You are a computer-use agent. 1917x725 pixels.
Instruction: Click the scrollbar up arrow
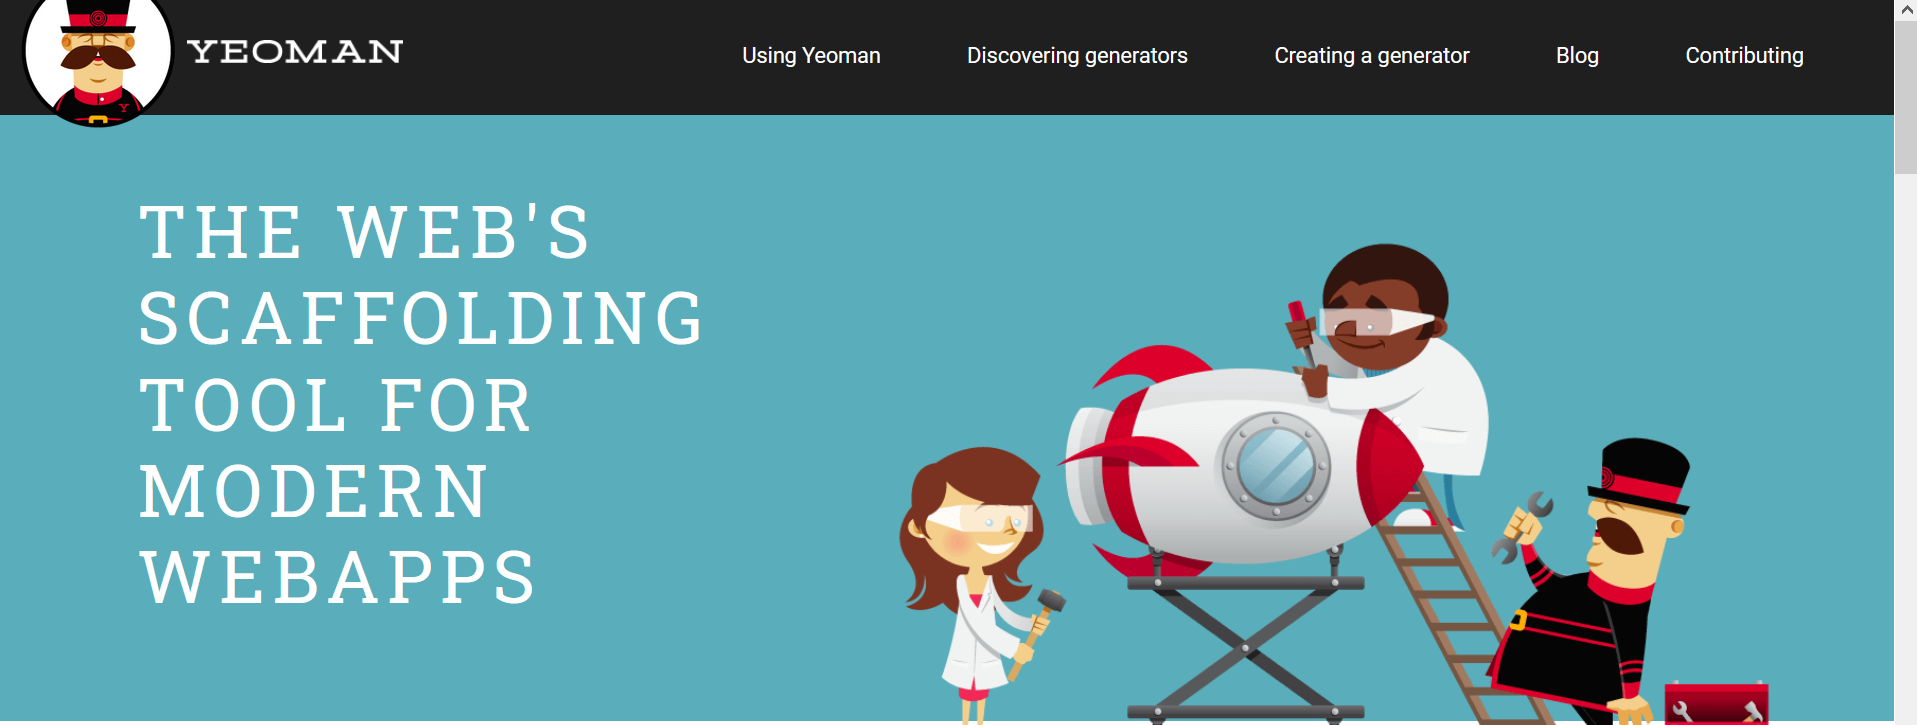point(1906,9)
